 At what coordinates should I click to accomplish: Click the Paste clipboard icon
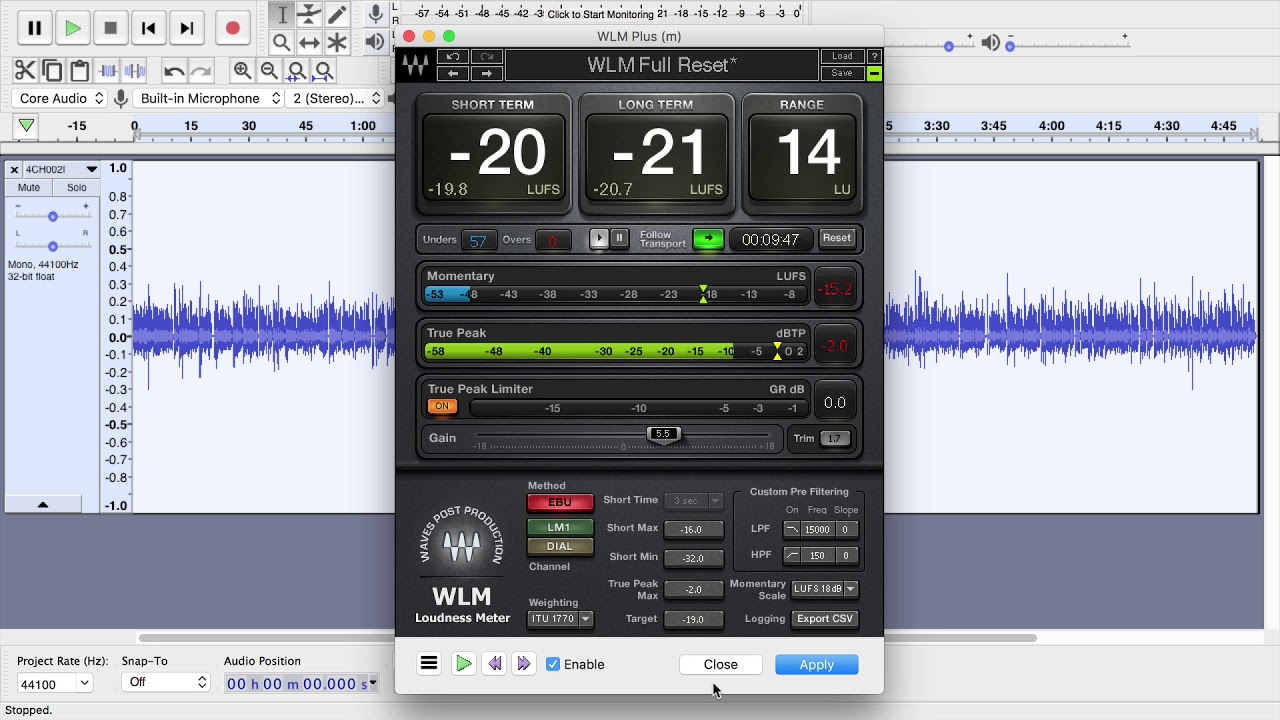pos(80,70)
